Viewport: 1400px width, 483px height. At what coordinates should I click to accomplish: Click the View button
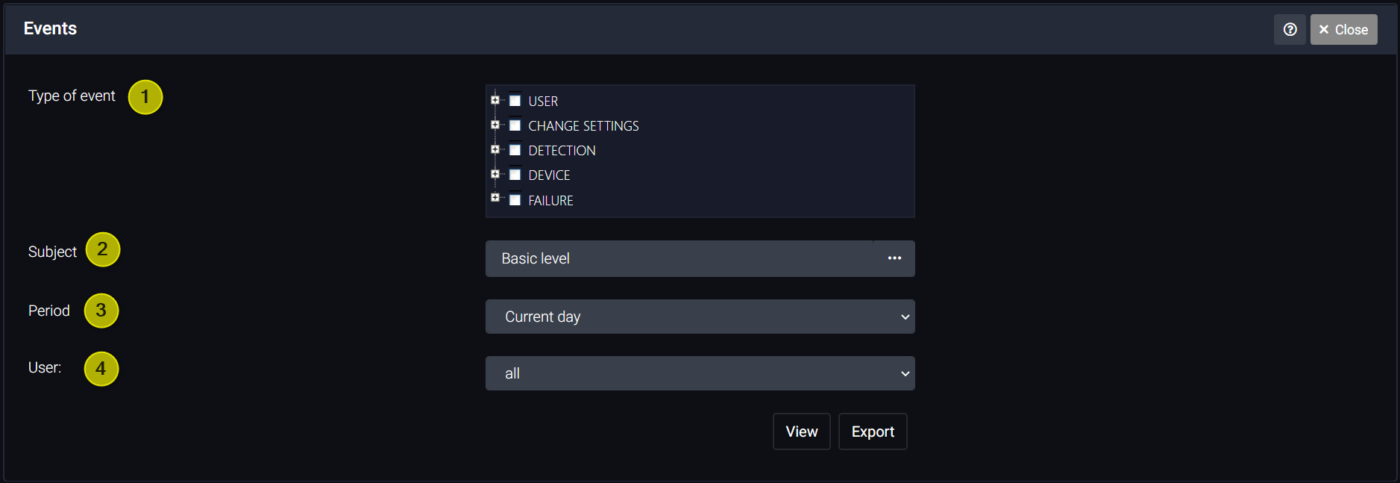[x=802, y=431]
